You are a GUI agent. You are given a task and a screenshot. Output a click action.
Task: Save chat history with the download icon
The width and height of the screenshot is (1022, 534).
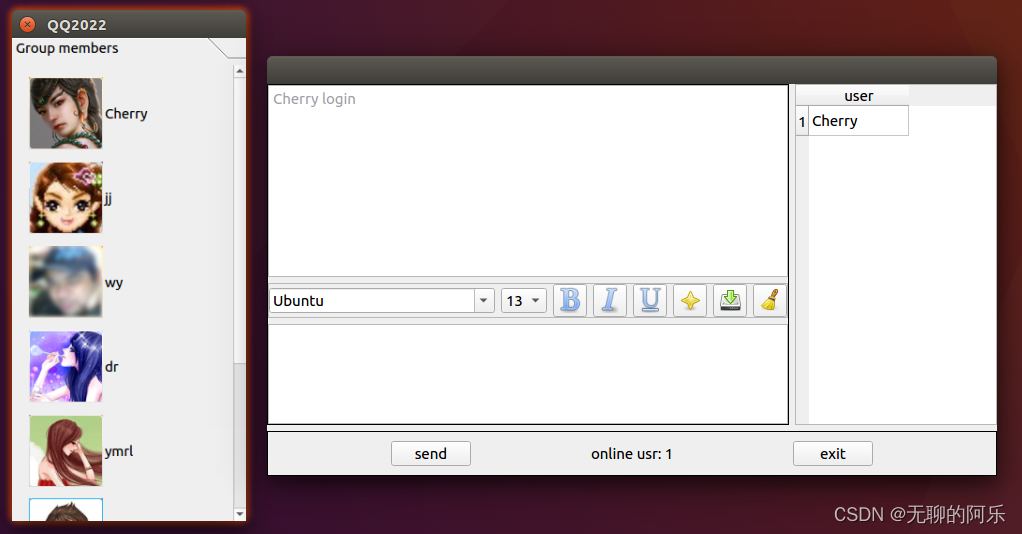click(x=730, y=301)
